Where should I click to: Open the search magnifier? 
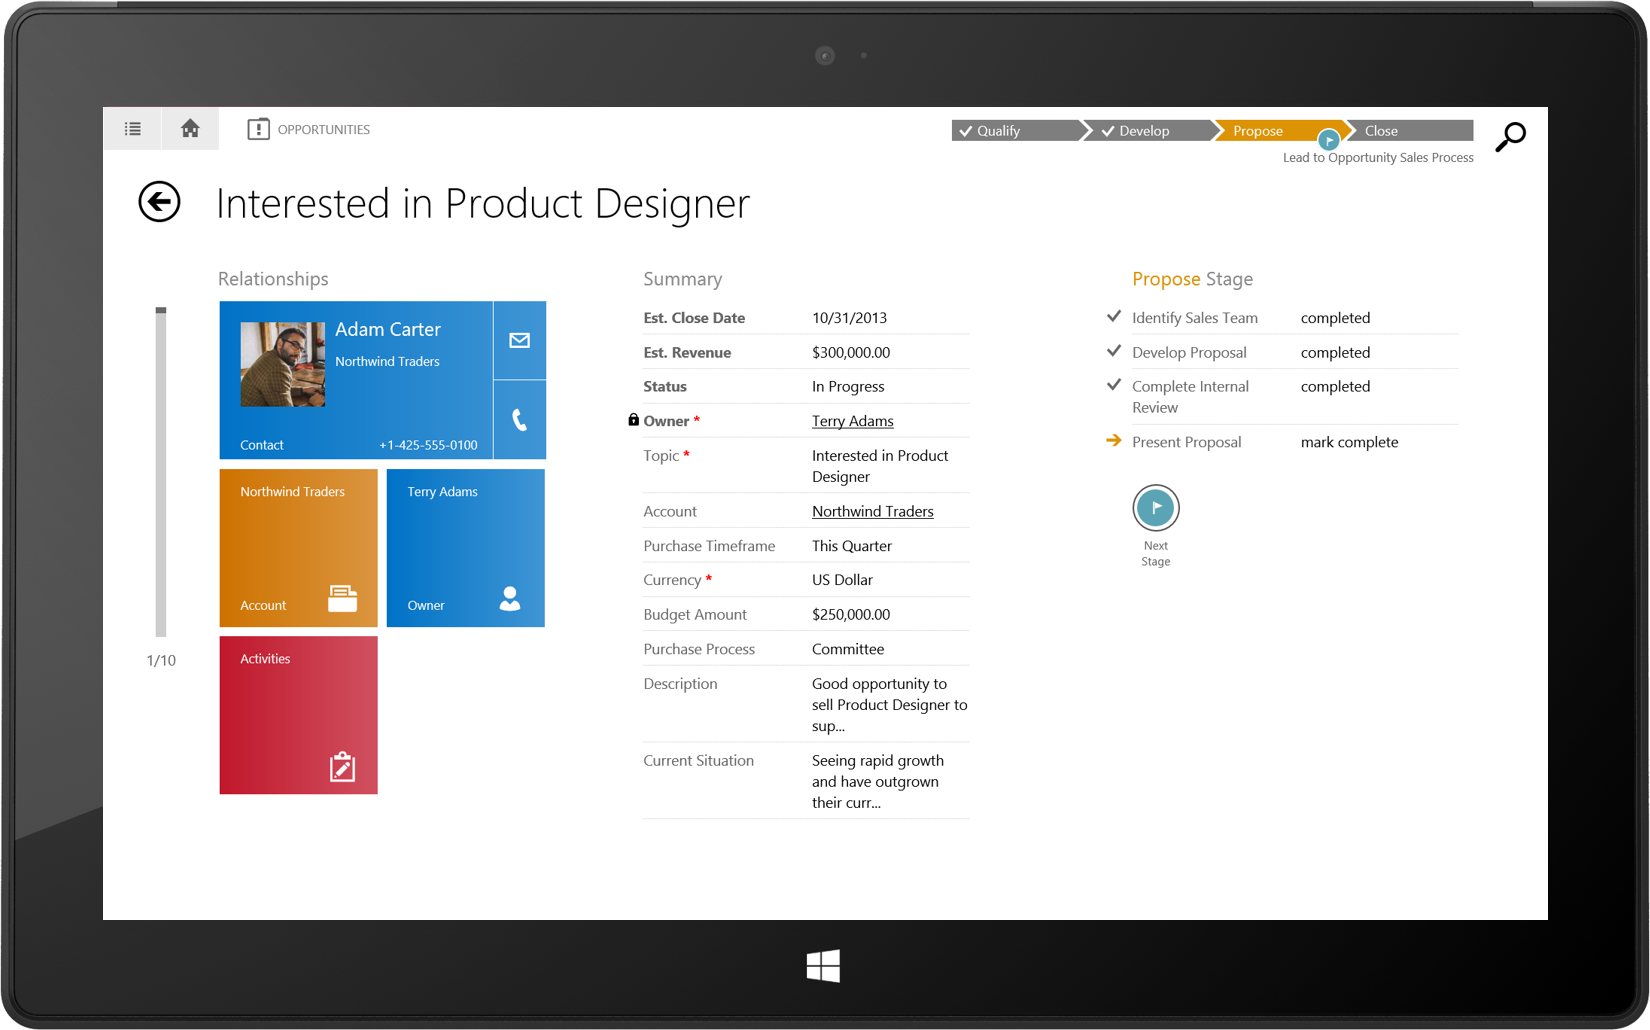[x=1510, y=137]
